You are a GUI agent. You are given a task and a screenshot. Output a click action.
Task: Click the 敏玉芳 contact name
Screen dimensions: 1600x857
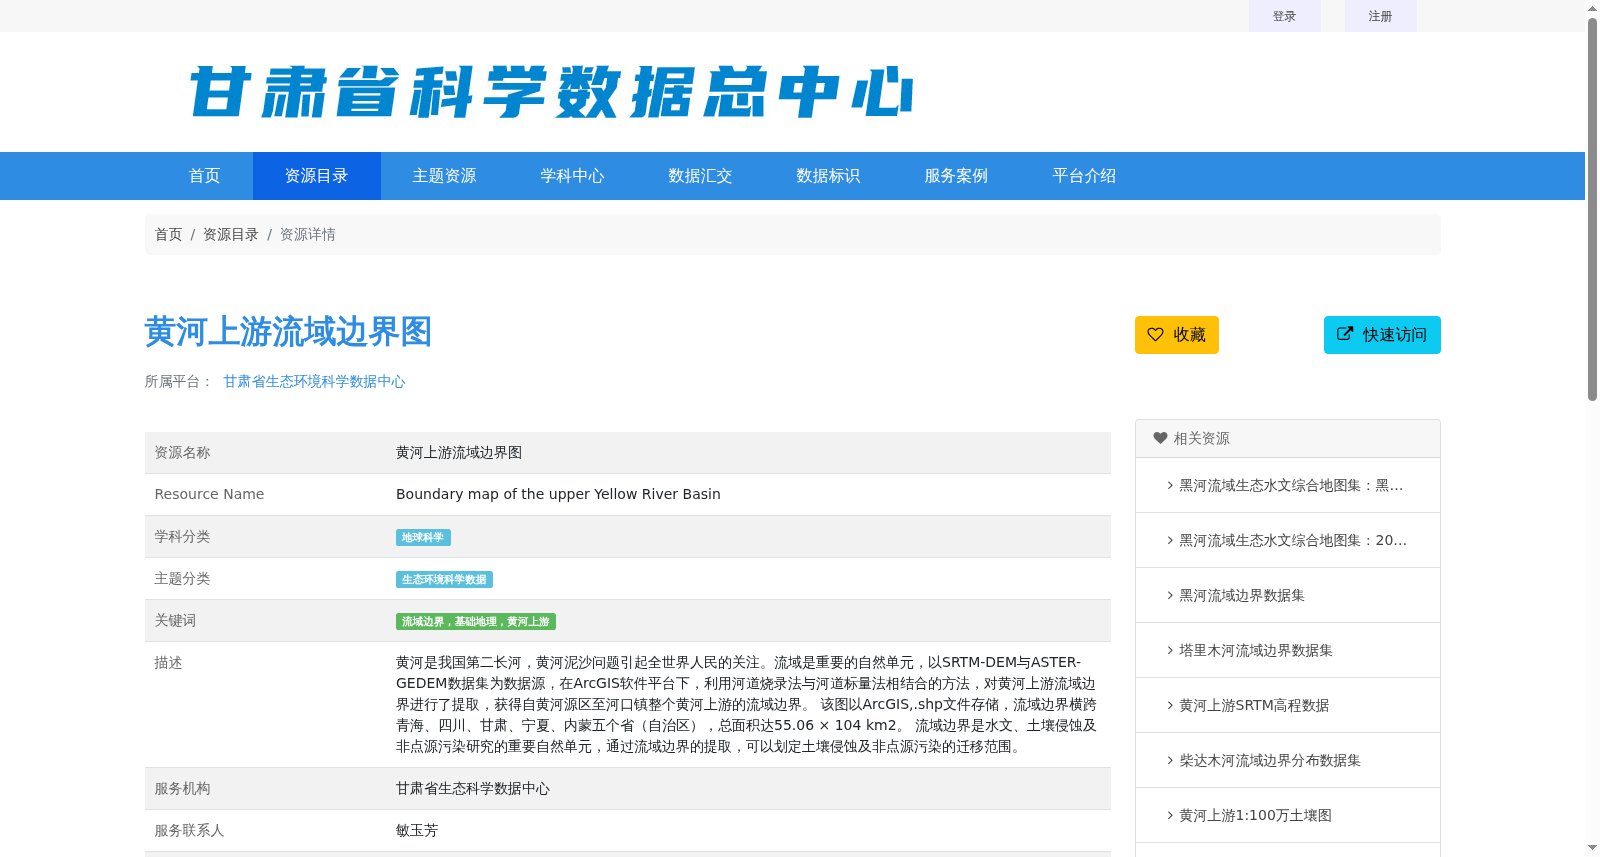point(417,830)
